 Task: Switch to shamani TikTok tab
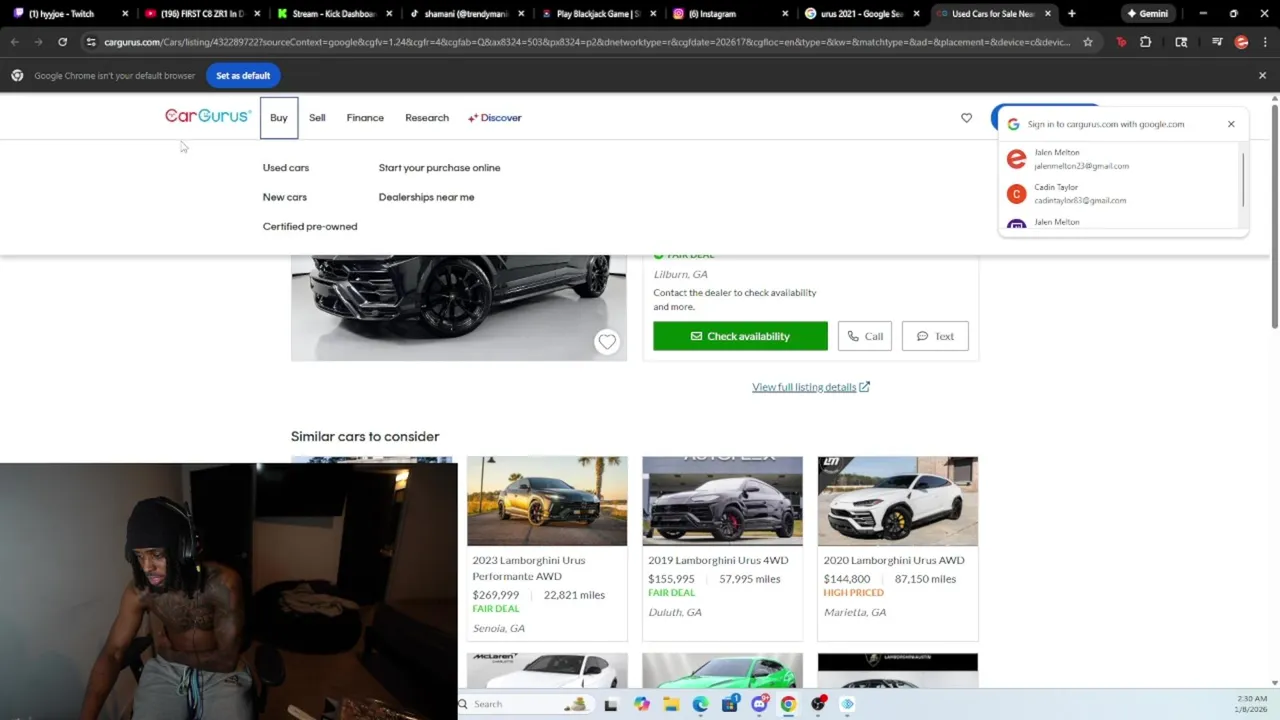pyautogui.click(x=466, y=14)
